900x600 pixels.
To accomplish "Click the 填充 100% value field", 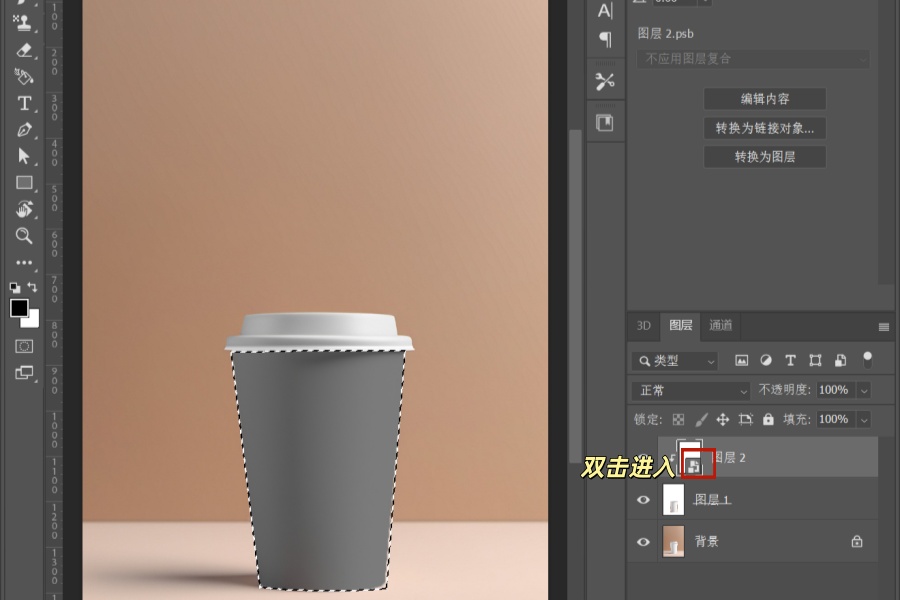I will pyautogui.click(x=834, y=420).
